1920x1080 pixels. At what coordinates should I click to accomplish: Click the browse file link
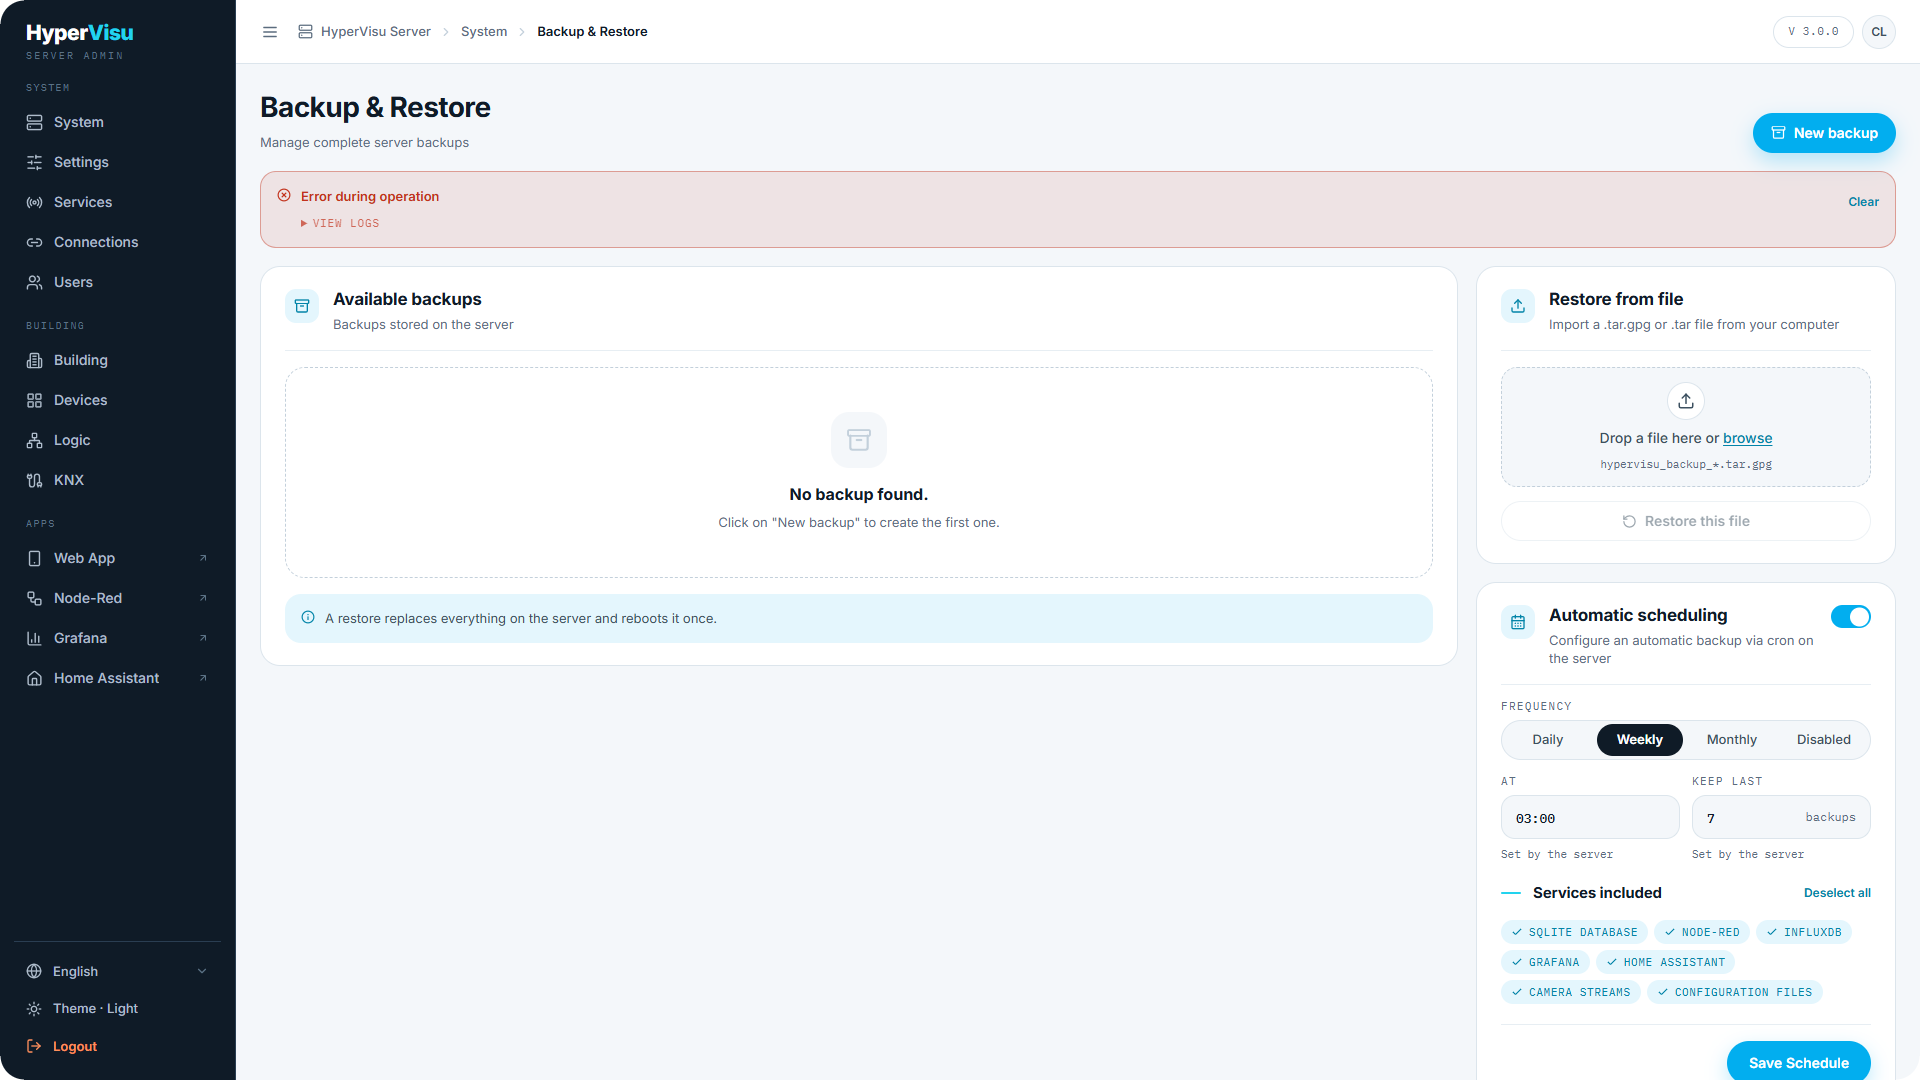coord(1747,438)
